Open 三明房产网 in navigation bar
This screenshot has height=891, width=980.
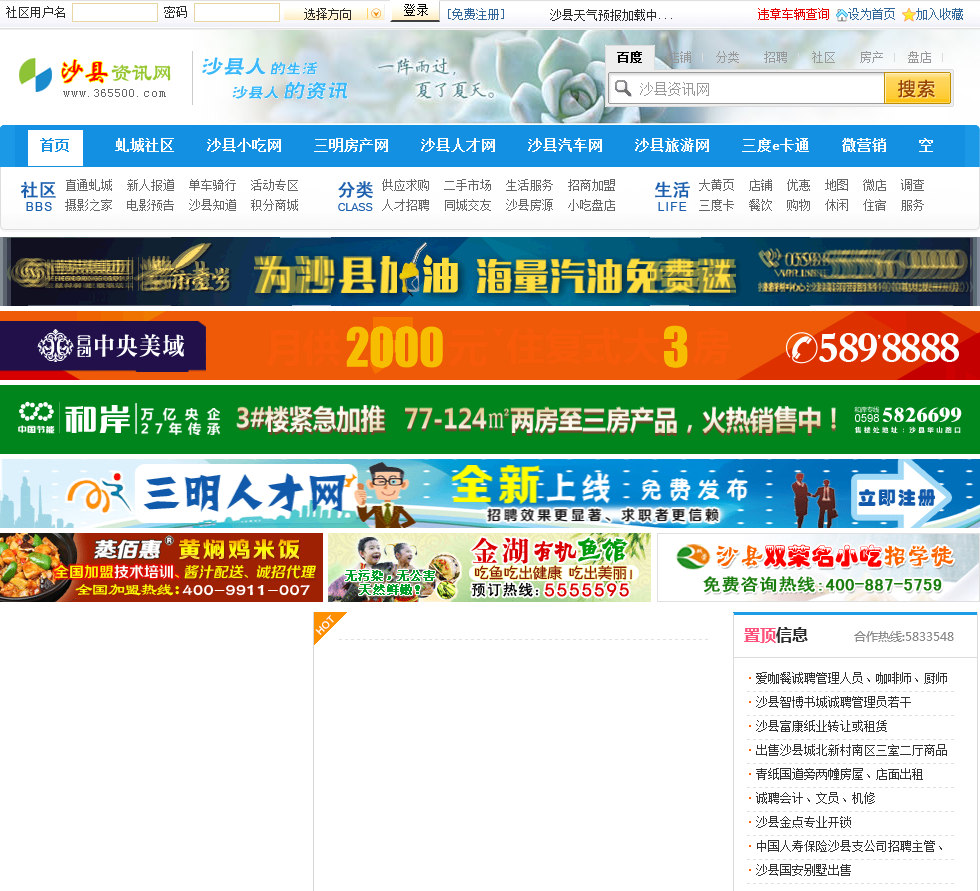(x=351, y=146)
